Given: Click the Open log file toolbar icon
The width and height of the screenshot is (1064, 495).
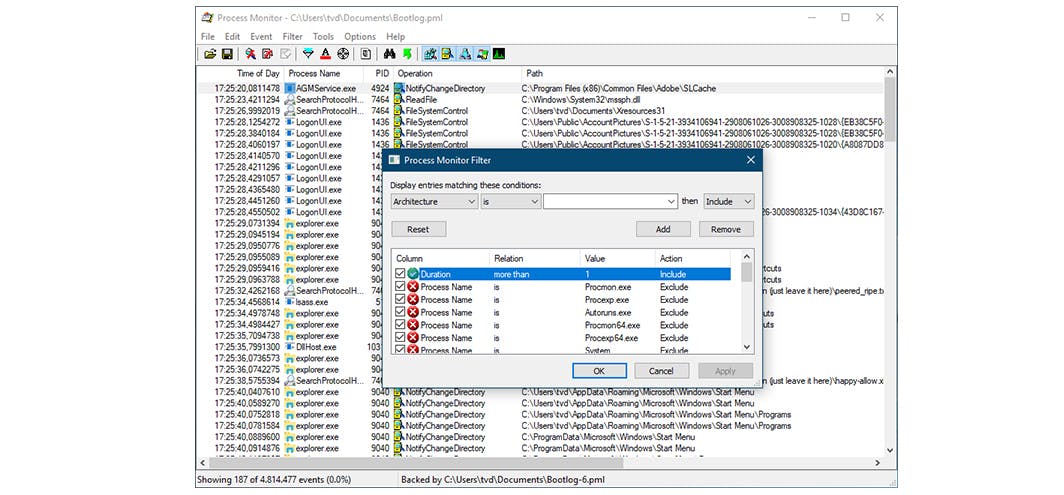Looking at the screenshot, I should click(210, 54).
